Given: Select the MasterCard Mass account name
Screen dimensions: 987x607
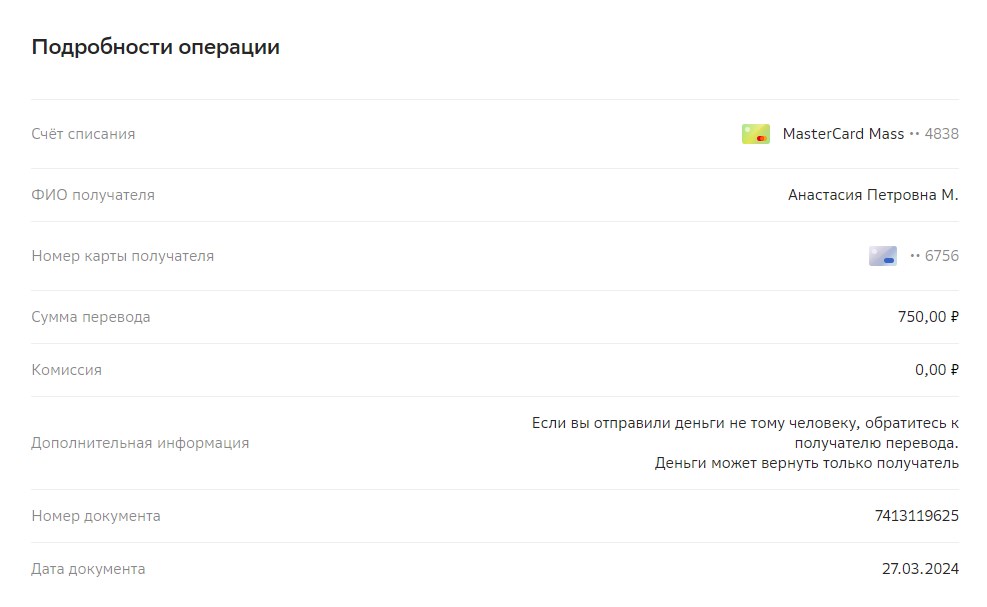Looking at the screenshot, I should coord(843,133).
